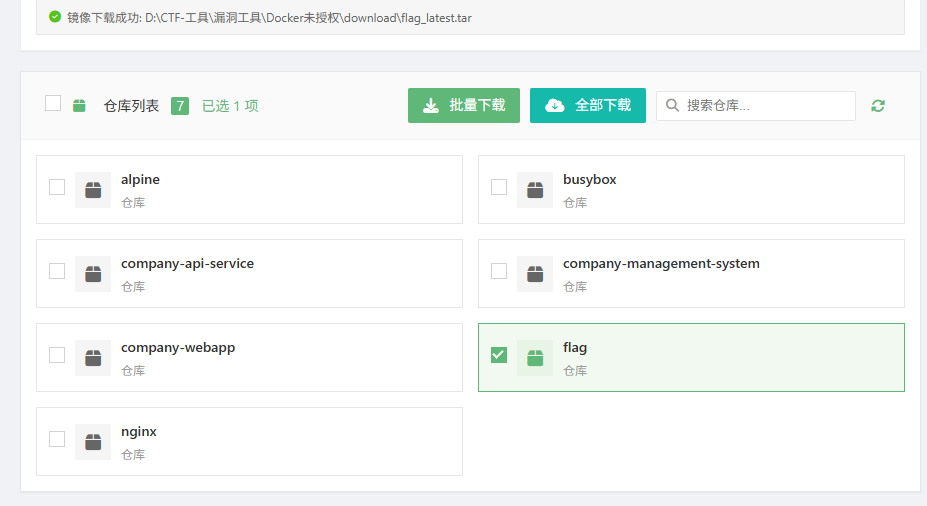927x506 pixels.
Task: Focus the 搜索仓库 search field
Action: pos(765,106)
